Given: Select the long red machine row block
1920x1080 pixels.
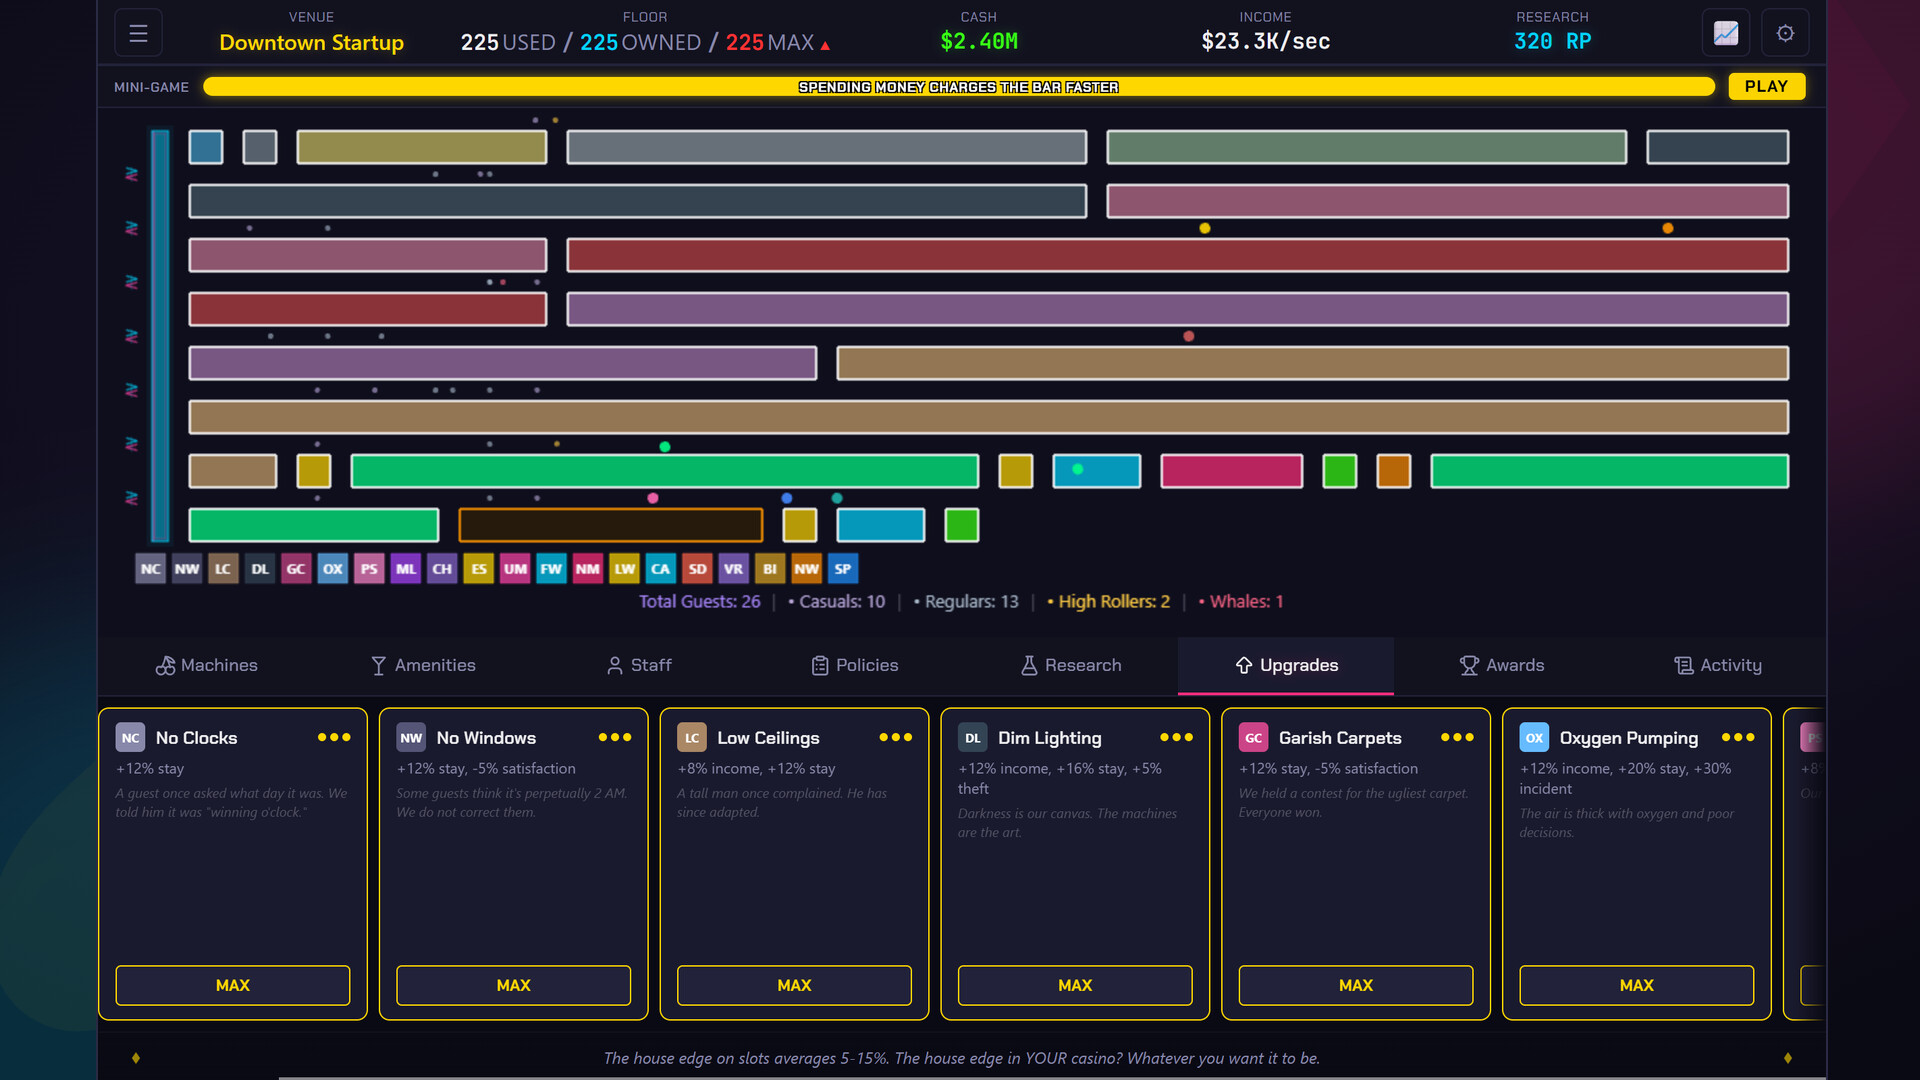Looking at the screenshot, I should tap(1177, 255).
